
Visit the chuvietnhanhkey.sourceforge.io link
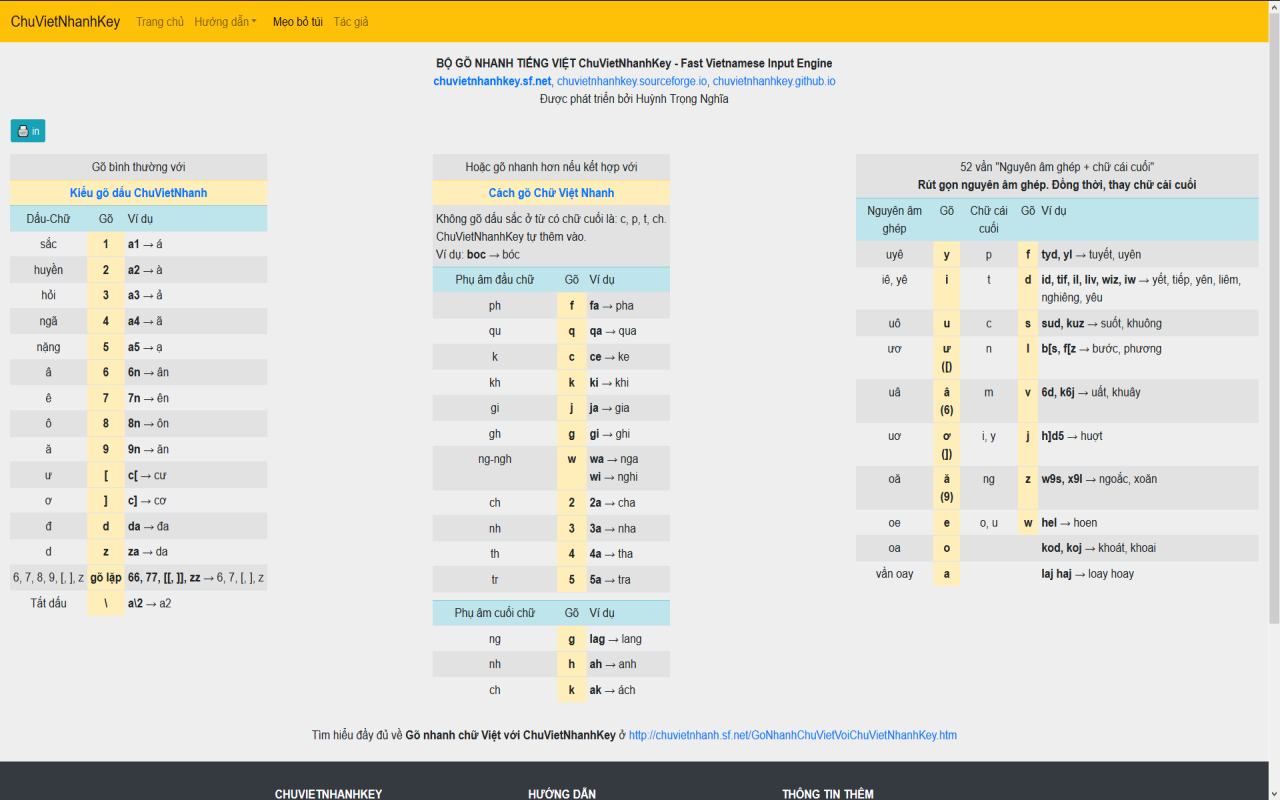click(632, 81)
